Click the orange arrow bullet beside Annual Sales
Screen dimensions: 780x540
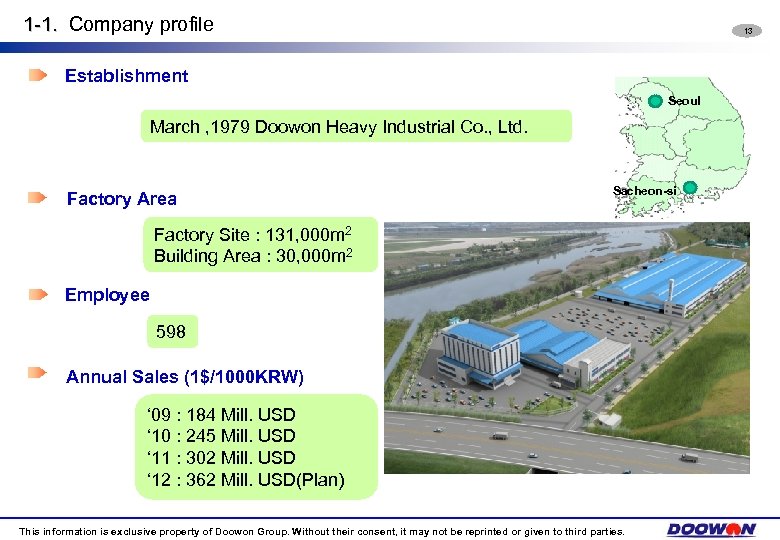[37, 372]
